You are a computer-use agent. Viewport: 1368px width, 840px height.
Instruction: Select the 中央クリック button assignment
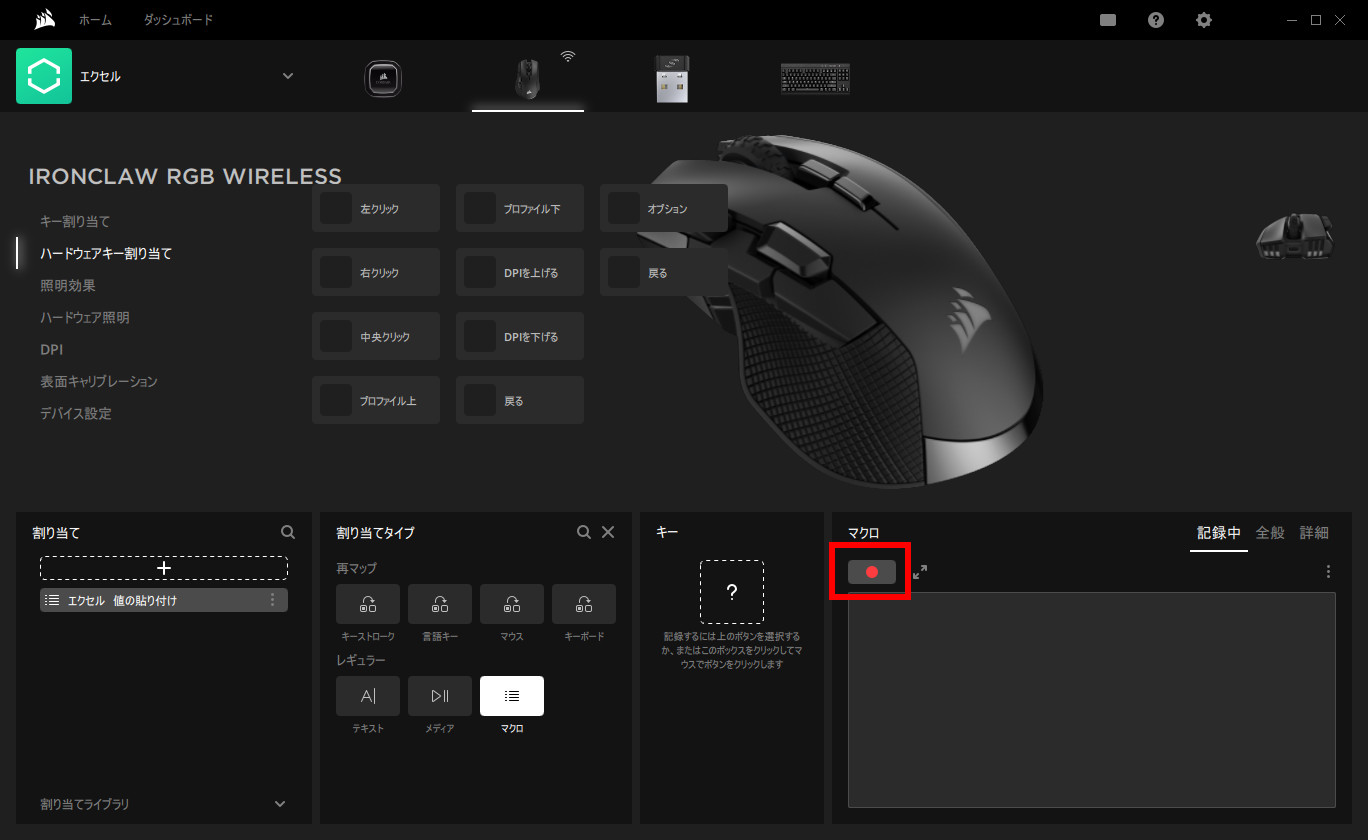click(x=376, y=336)
